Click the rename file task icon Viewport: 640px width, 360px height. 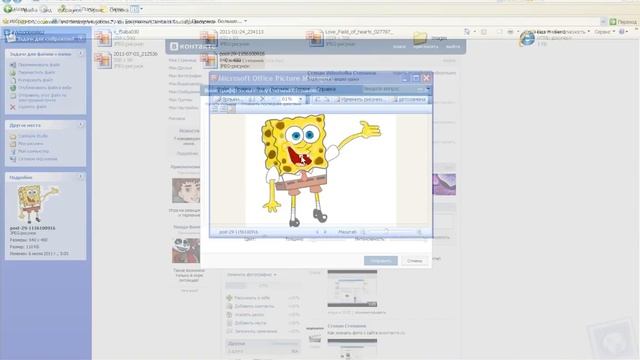tap(13, 64)
